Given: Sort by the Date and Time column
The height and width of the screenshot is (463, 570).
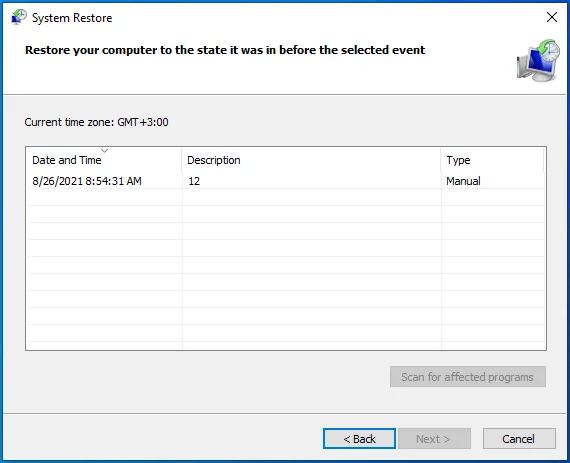Looking at the screenshot, I should [67, 160].
